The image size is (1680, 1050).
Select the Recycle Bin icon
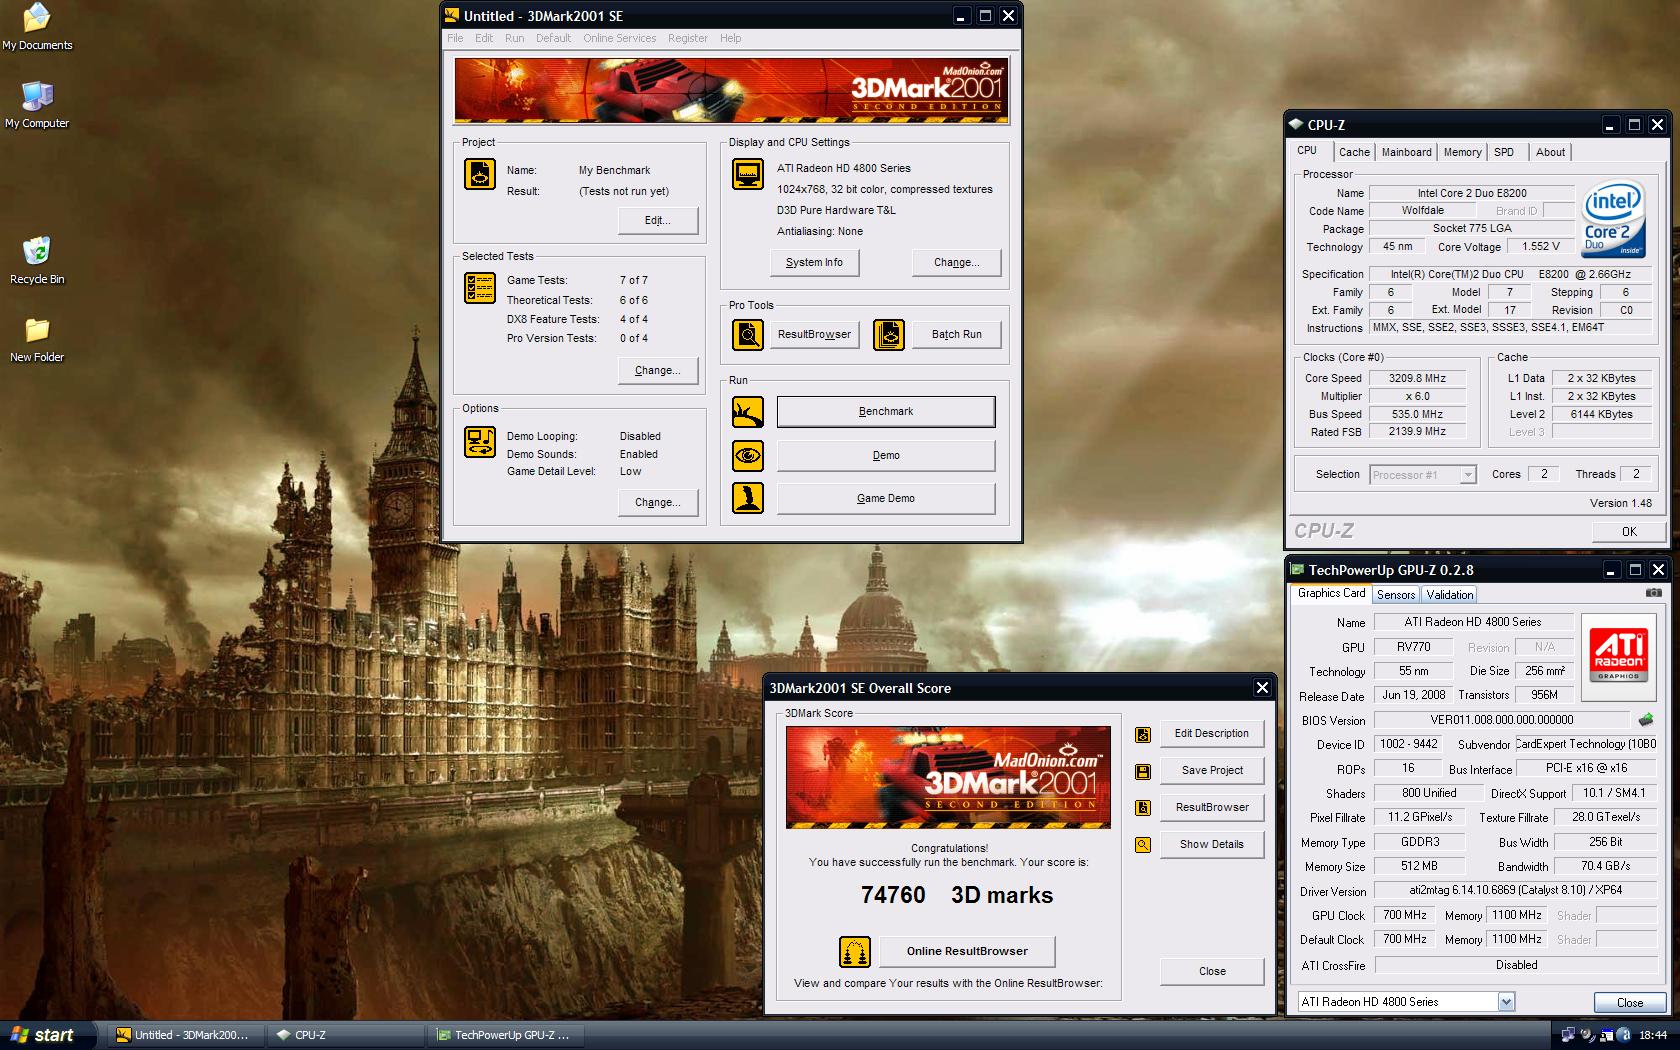click(37, 260)
